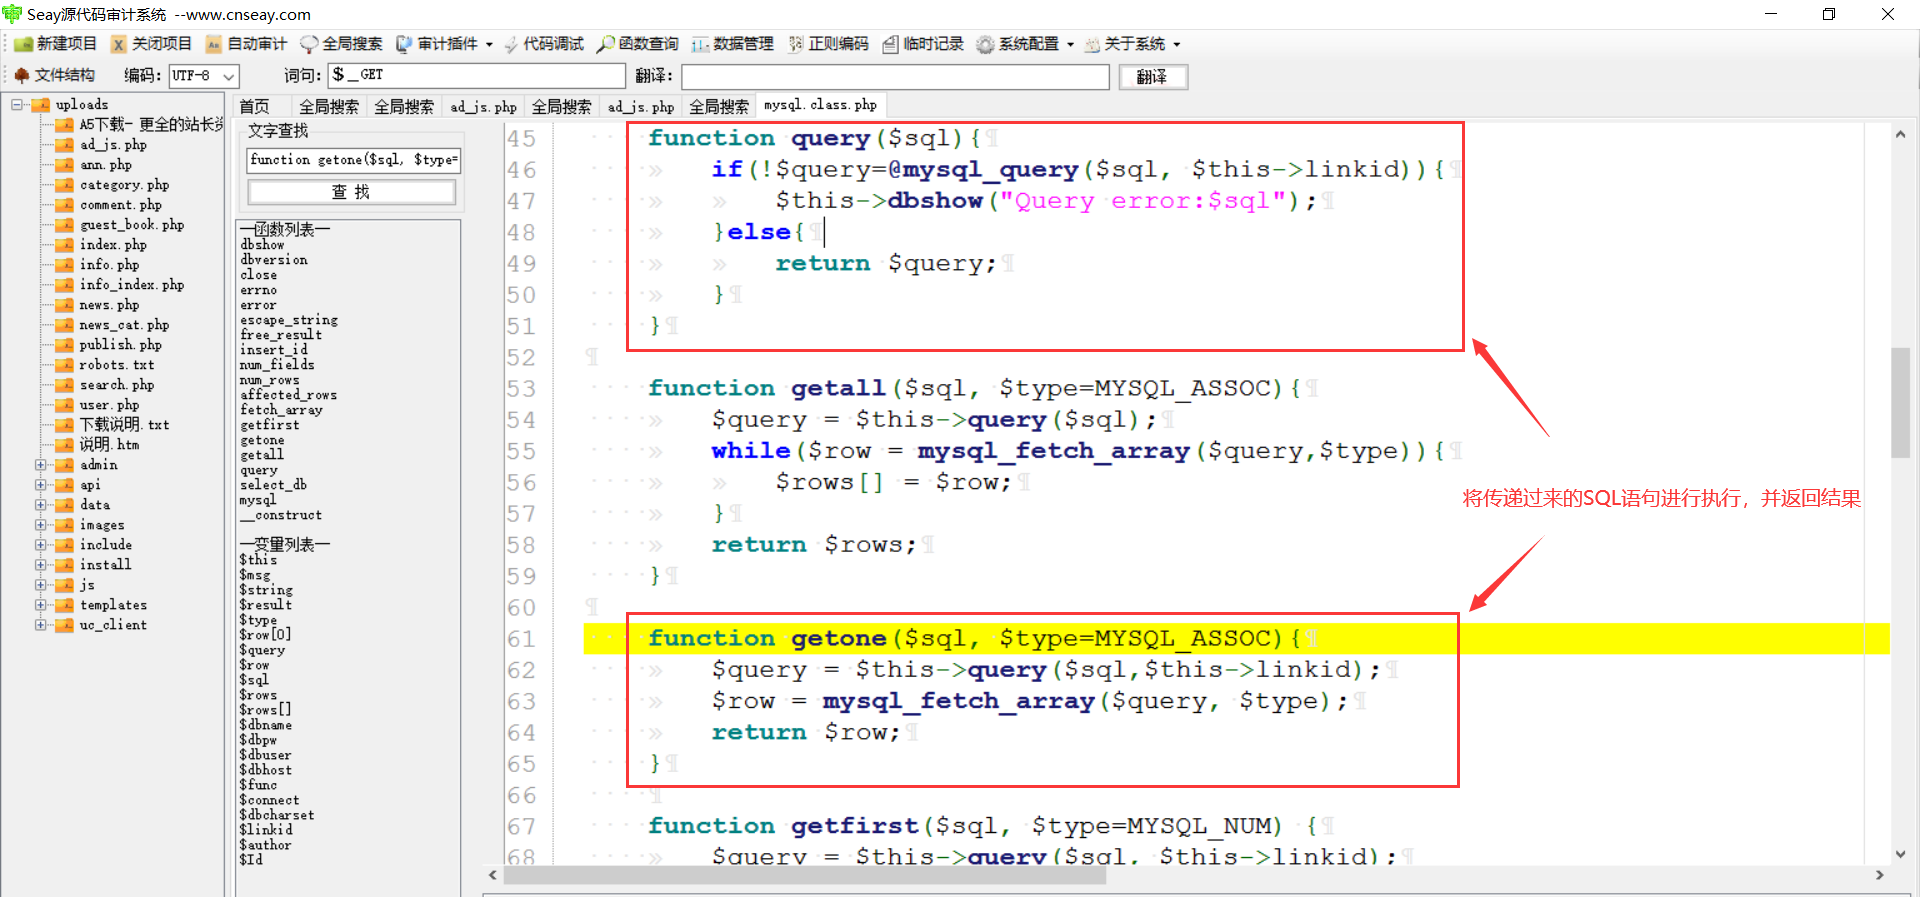Expand the api folder
This screenshot has width=1920, height=897.
[41, 485]
